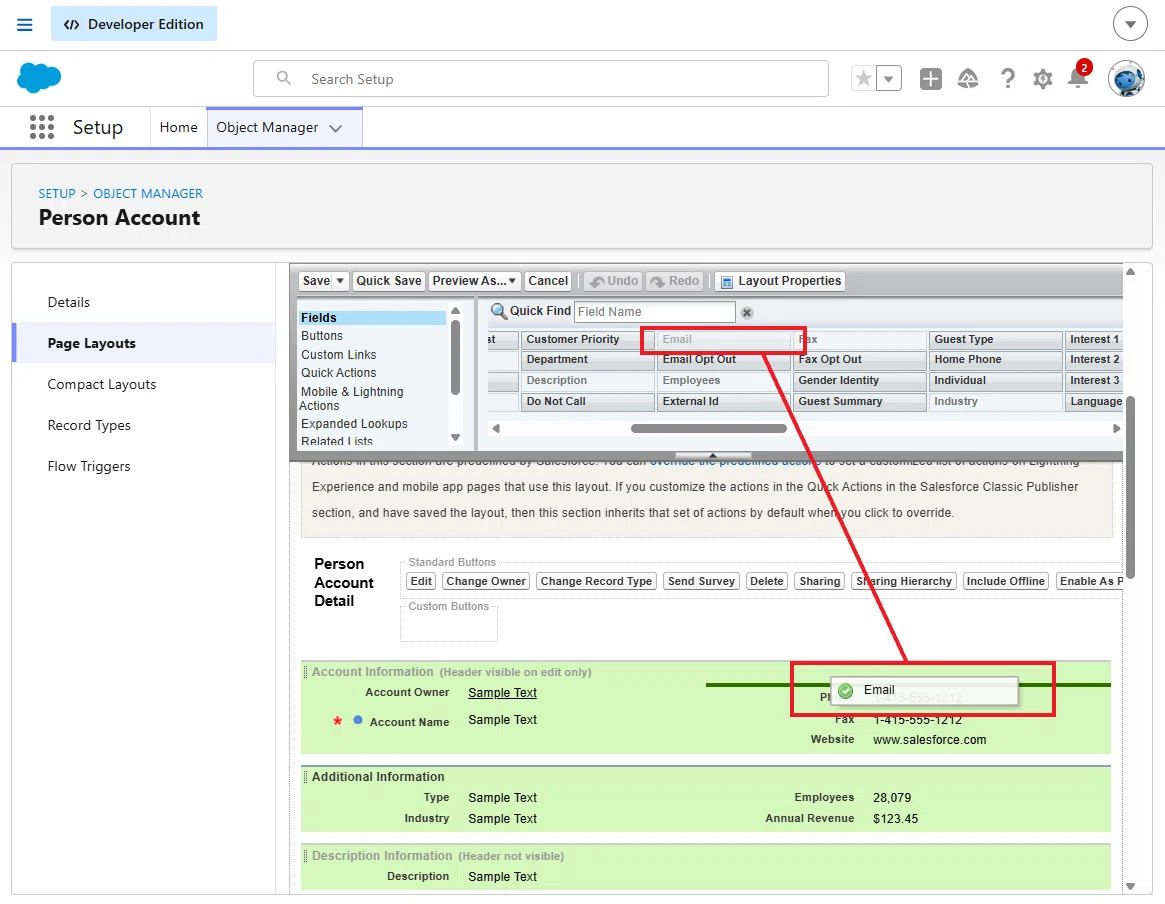Image resolution: width=1165 pixels, height=904 pixels.
Task: Clear the Quick Find field with X icon
Action: tap(747, 313)
